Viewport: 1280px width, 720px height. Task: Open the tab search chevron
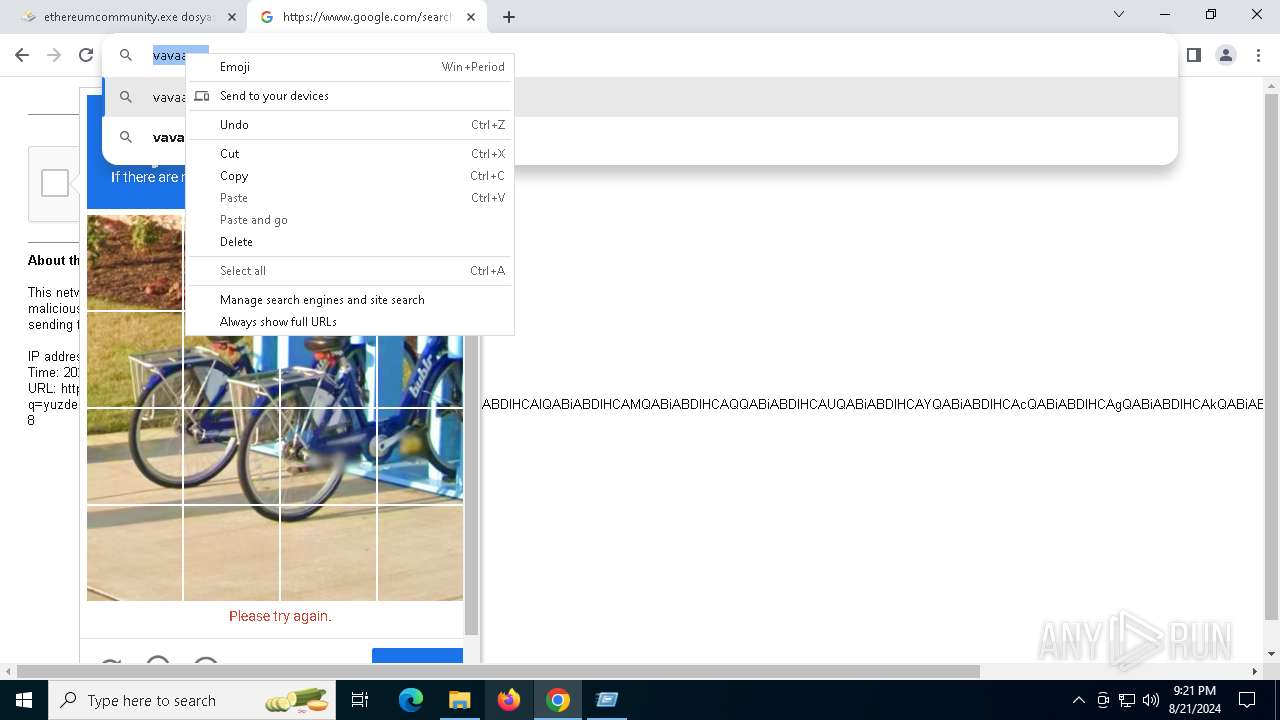tap(1119, 14)
